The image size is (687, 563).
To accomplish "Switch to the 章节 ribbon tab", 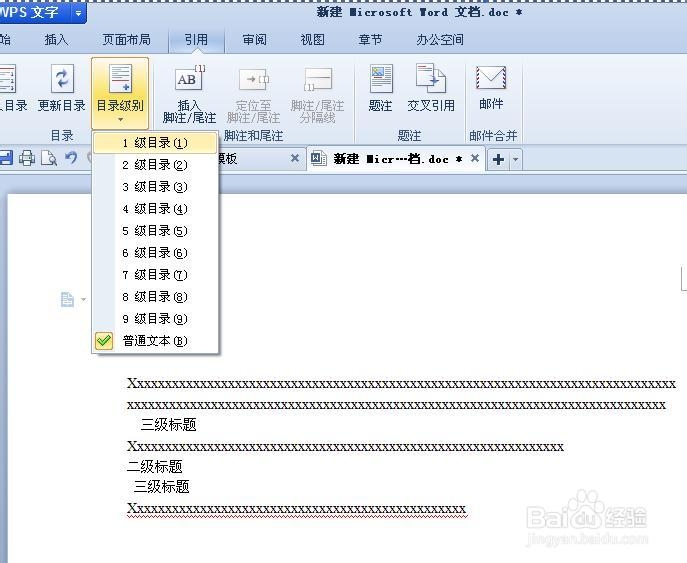I will click(370, 40).
